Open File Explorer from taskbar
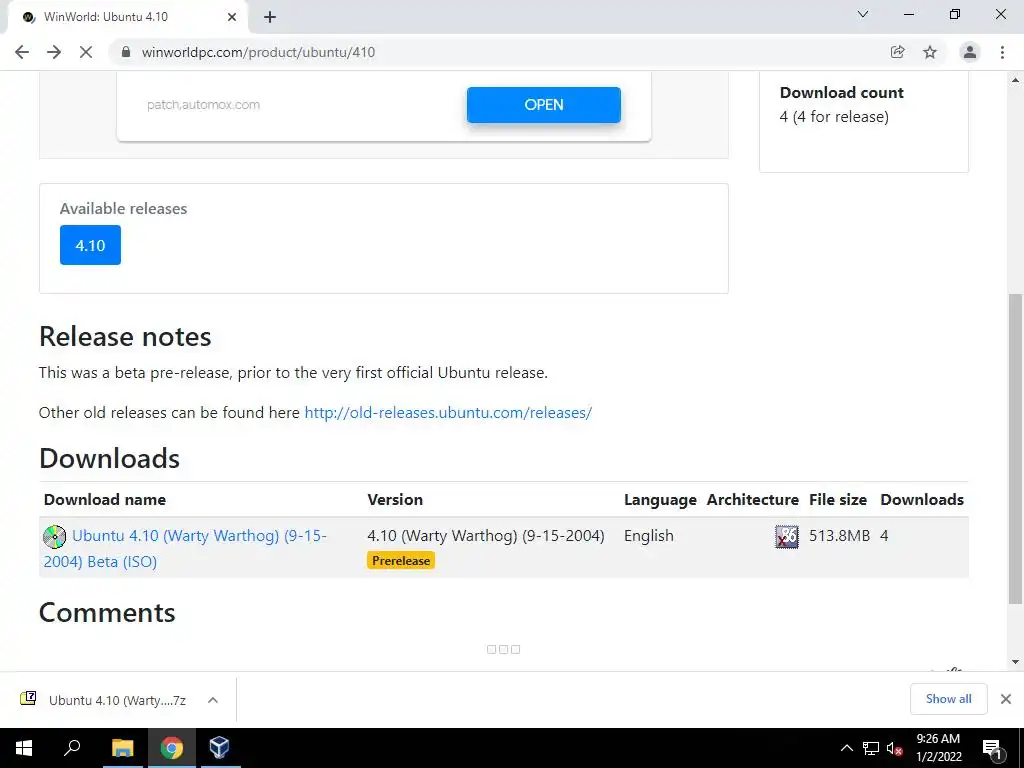Viewport: 1024px width, 768px height. coord(122,748)
